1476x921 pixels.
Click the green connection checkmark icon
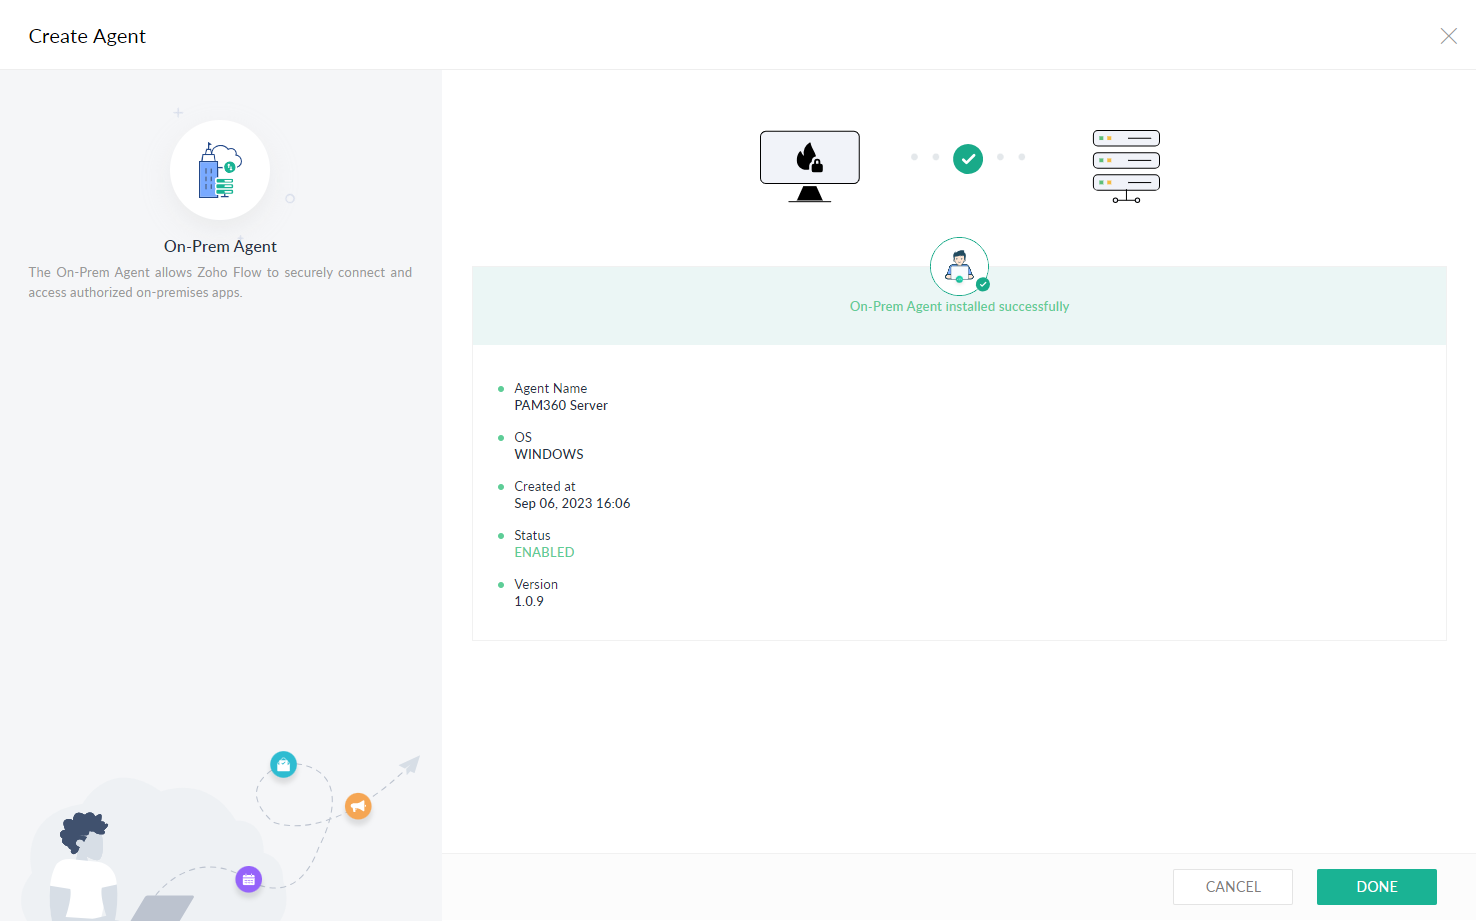pos(968,158)
